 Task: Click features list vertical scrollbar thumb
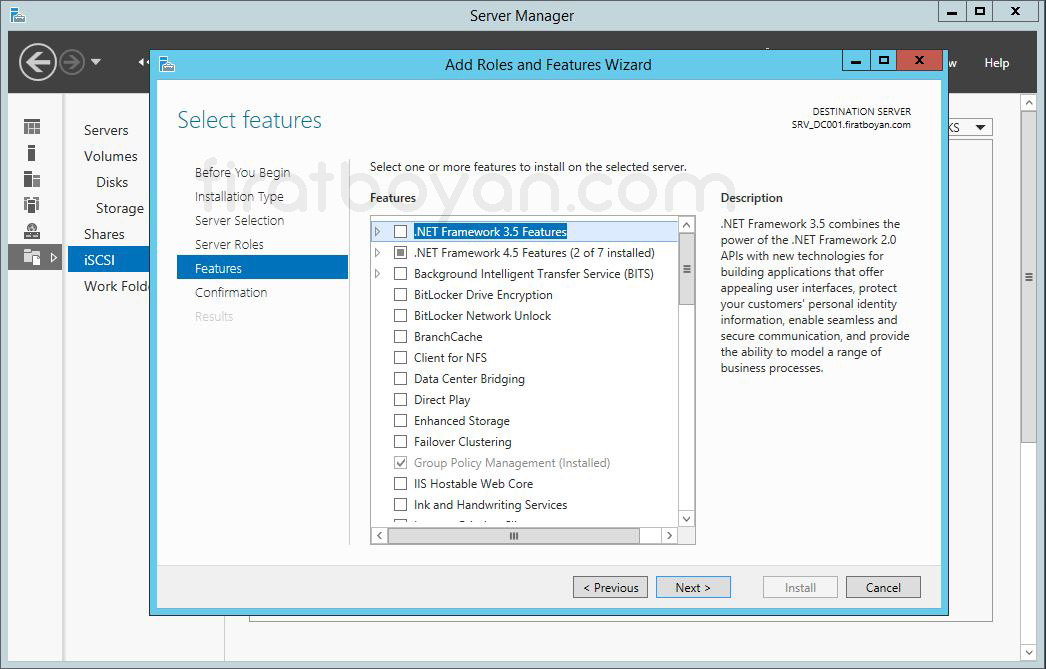tap(686, 269)
